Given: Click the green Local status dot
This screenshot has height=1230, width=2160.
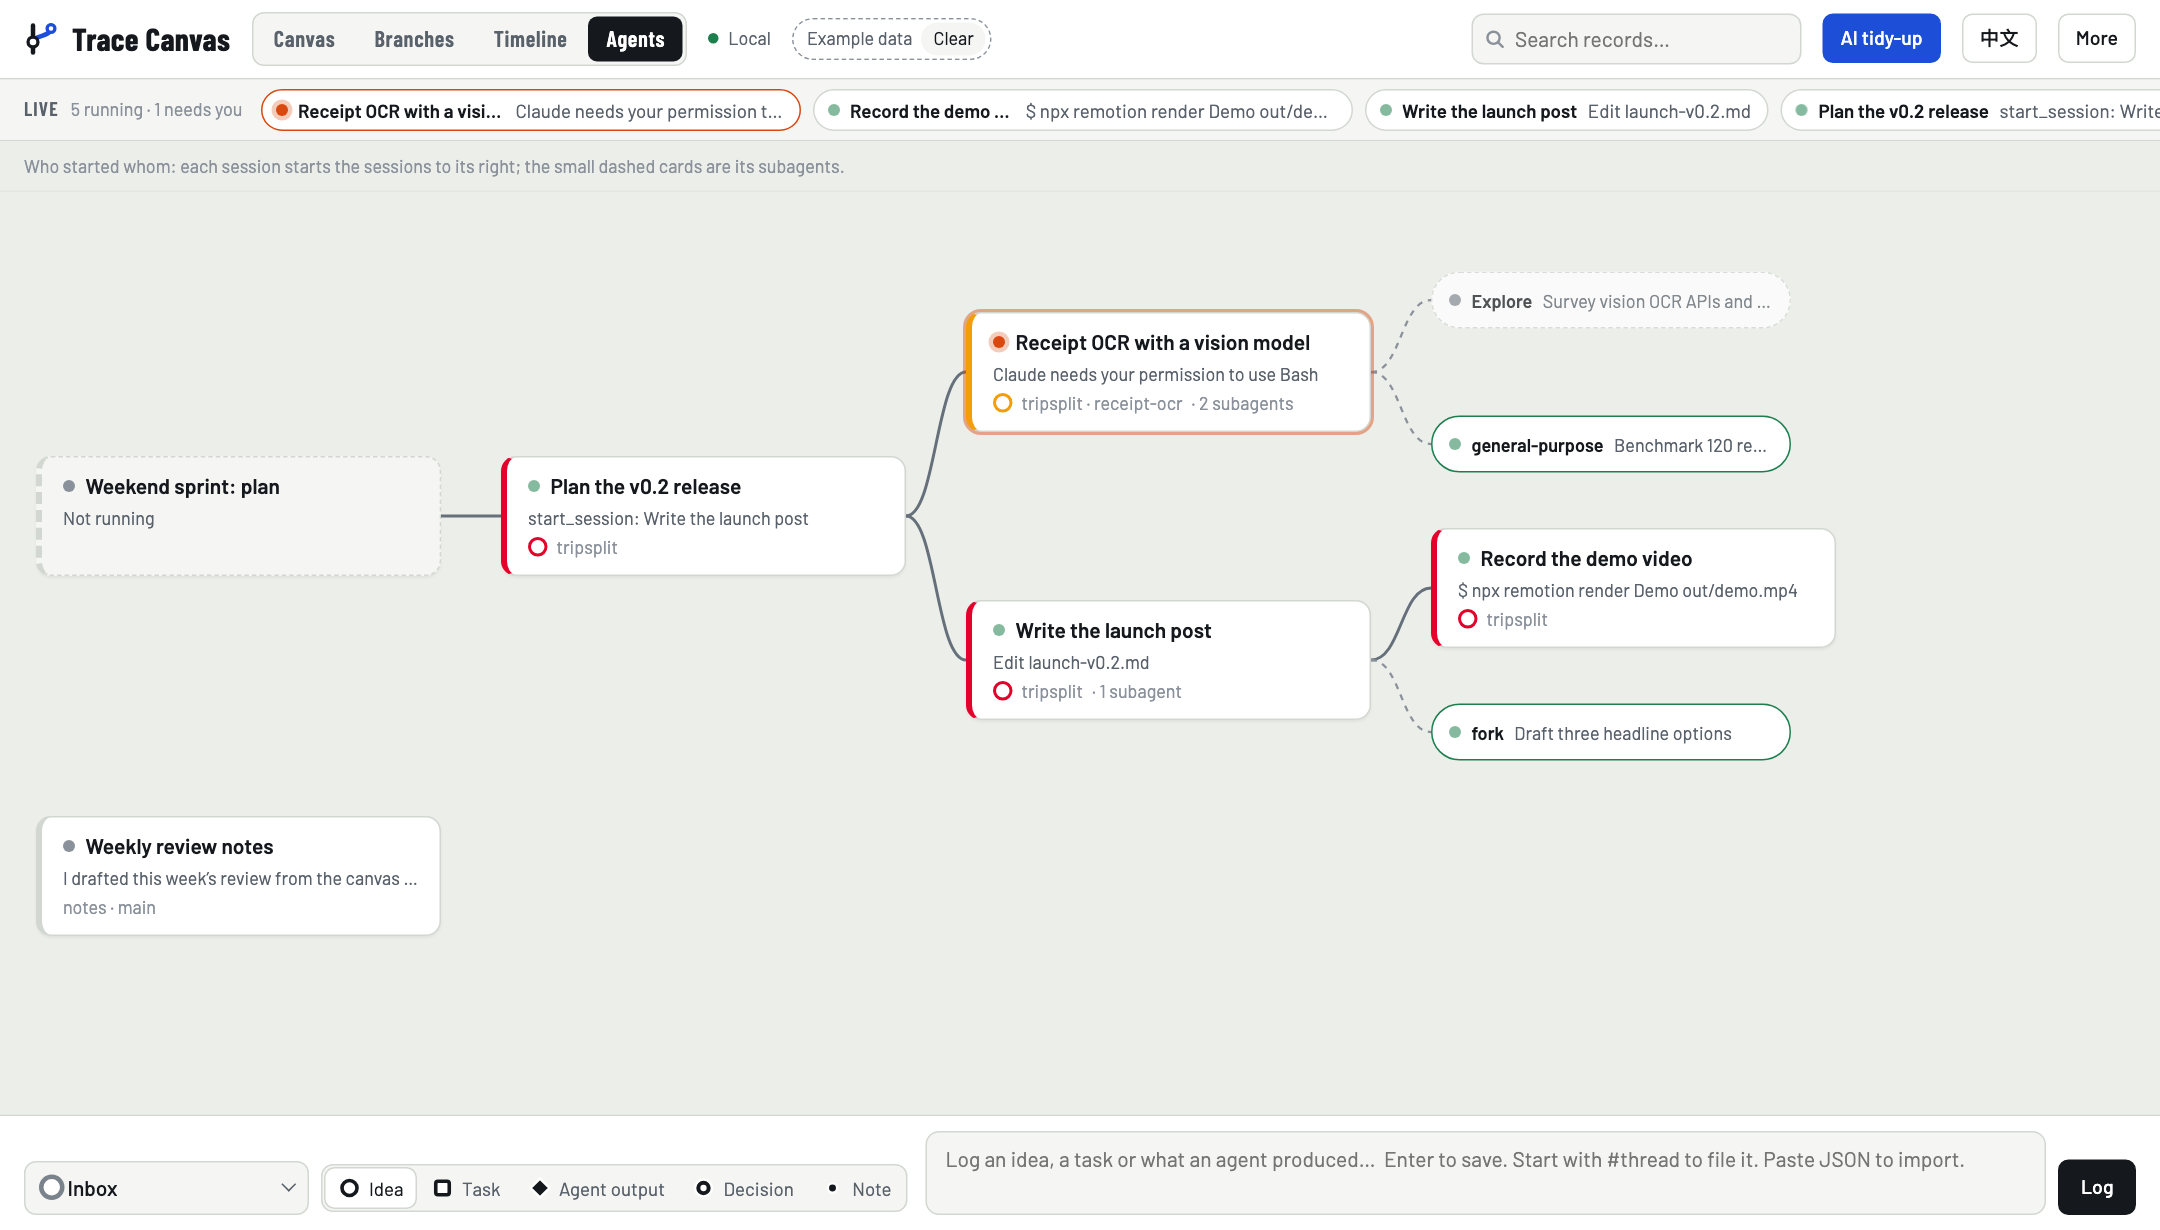Looking at the screenshot, I should coord(713,39).
